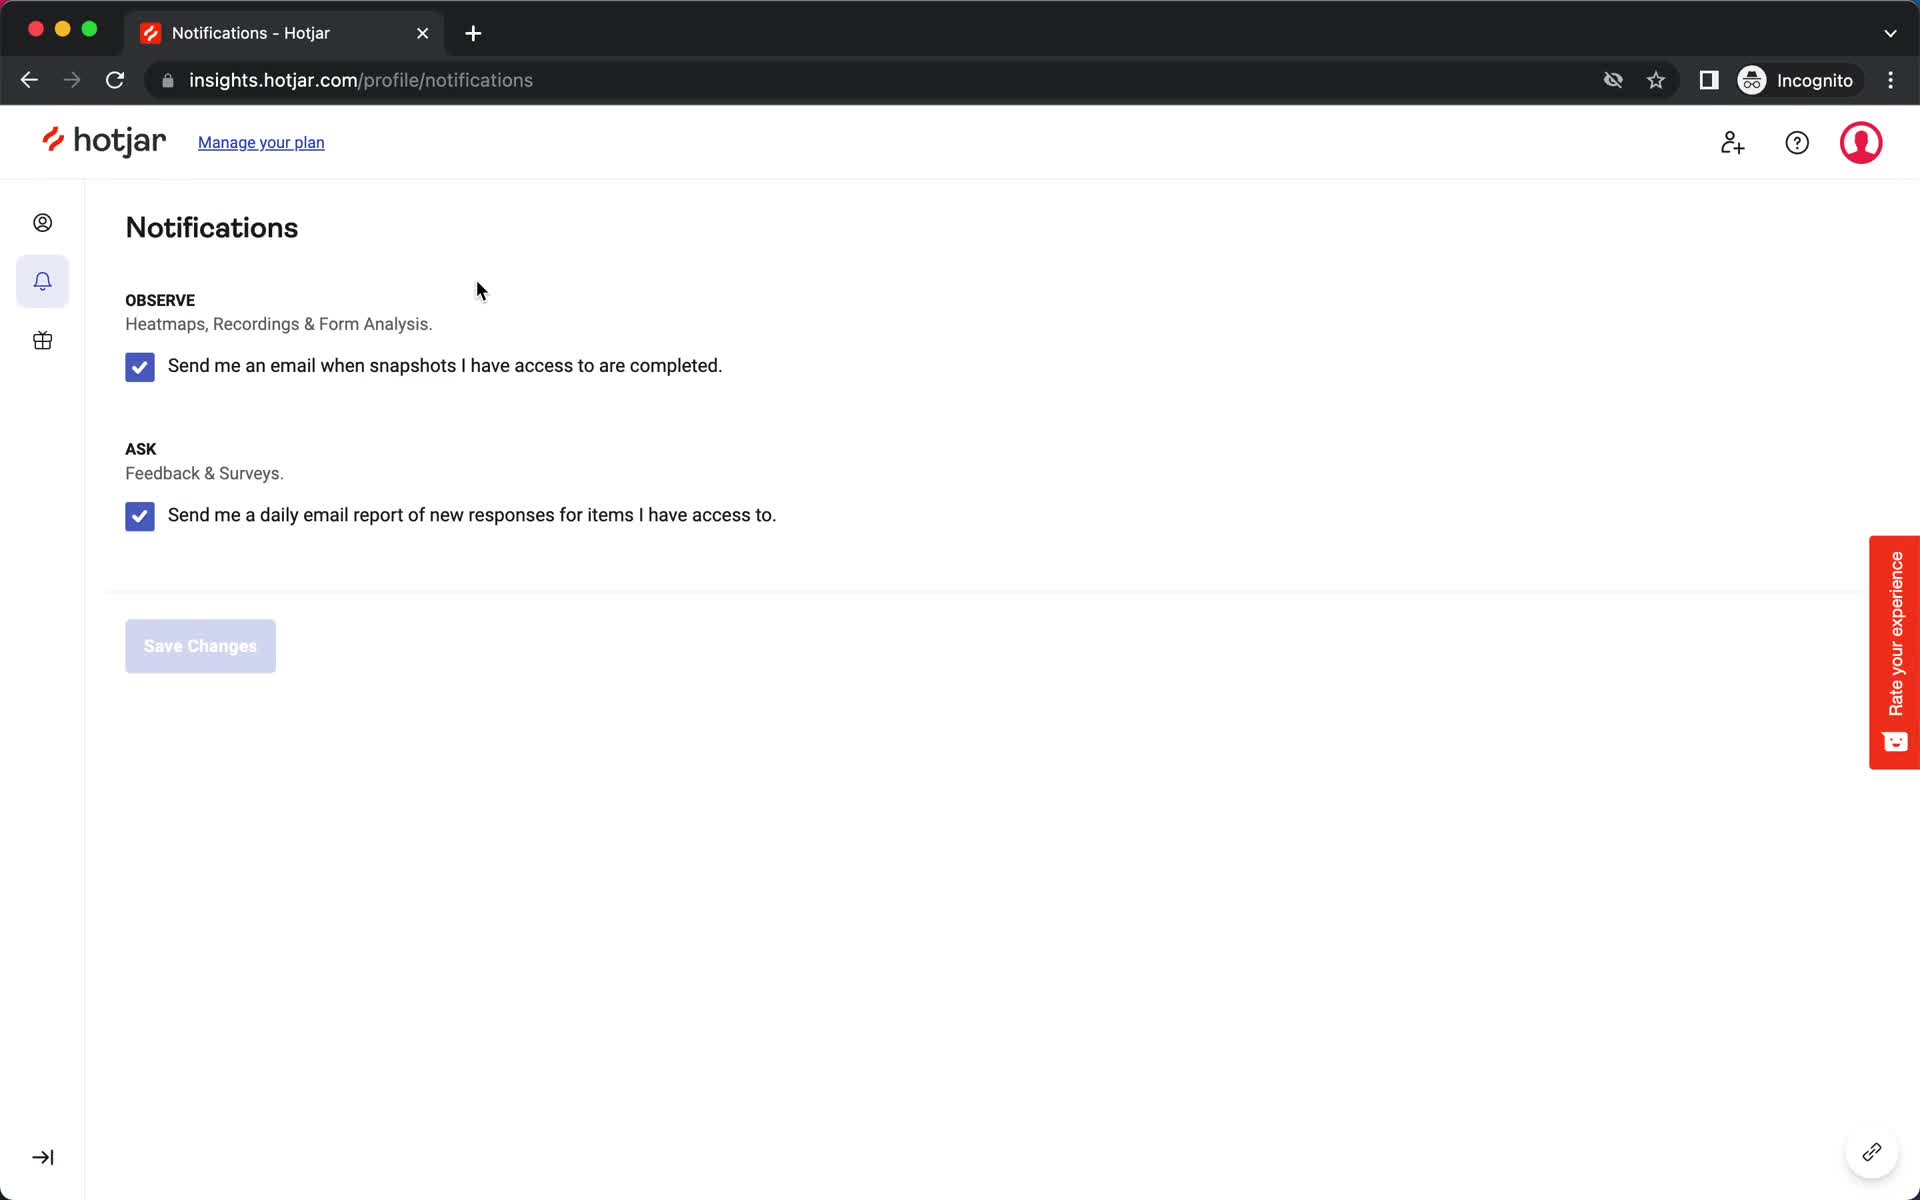Collapse the left sidebar navigation

41,1157
